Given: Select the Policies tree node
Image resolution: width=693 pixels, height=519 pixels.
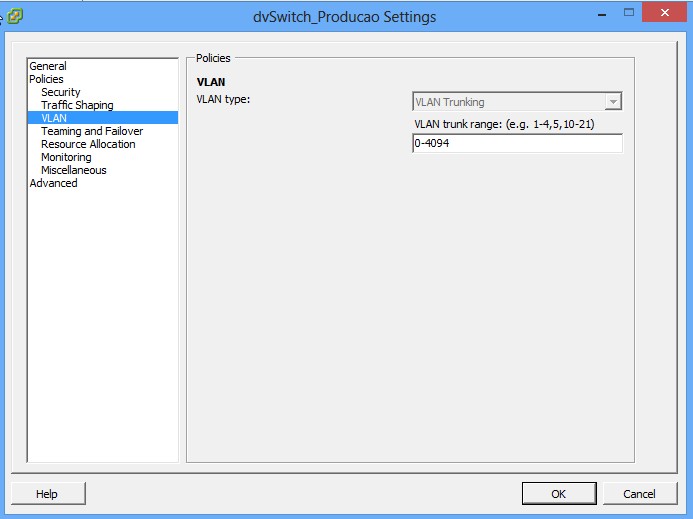Looking at the screenshot, I should tap(46, 79).
